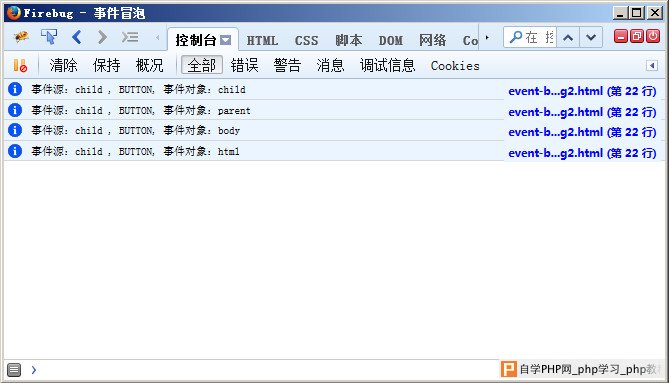This screenshot has width=670, height=383.
Task: Click the 清除 button
Action: coord(64,65)
